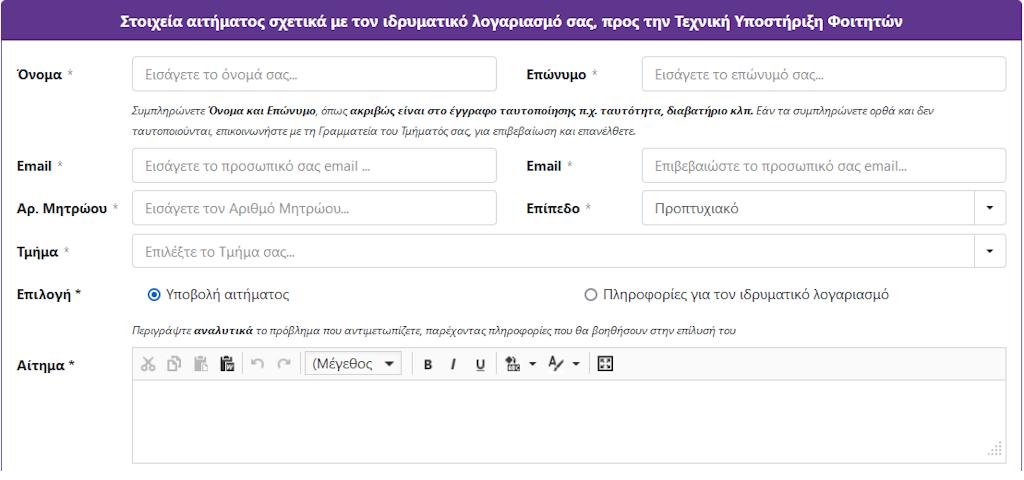Click the Copy icon in editor toolbar
This screenshot has height=480, width=1024.
(x=174, y=364)
